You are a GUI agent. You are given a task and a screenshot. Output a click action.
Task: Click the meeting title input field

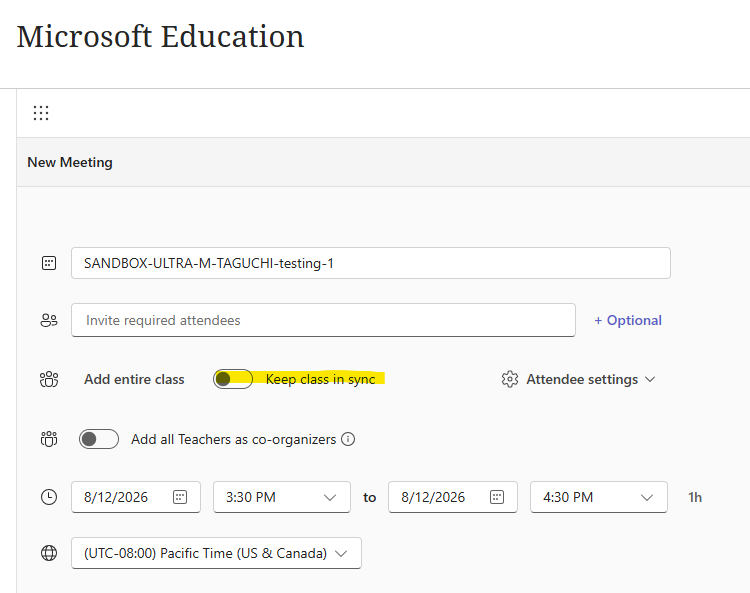(371, 263)
